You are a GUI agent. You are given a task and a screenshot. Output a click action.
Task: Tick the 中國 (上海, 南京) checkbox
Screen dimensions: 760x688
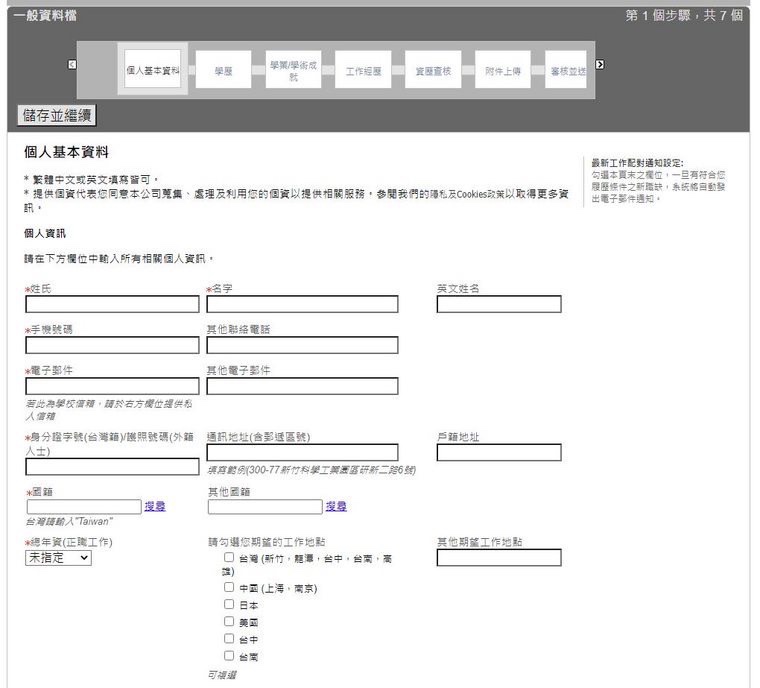[x=229, y=588]
